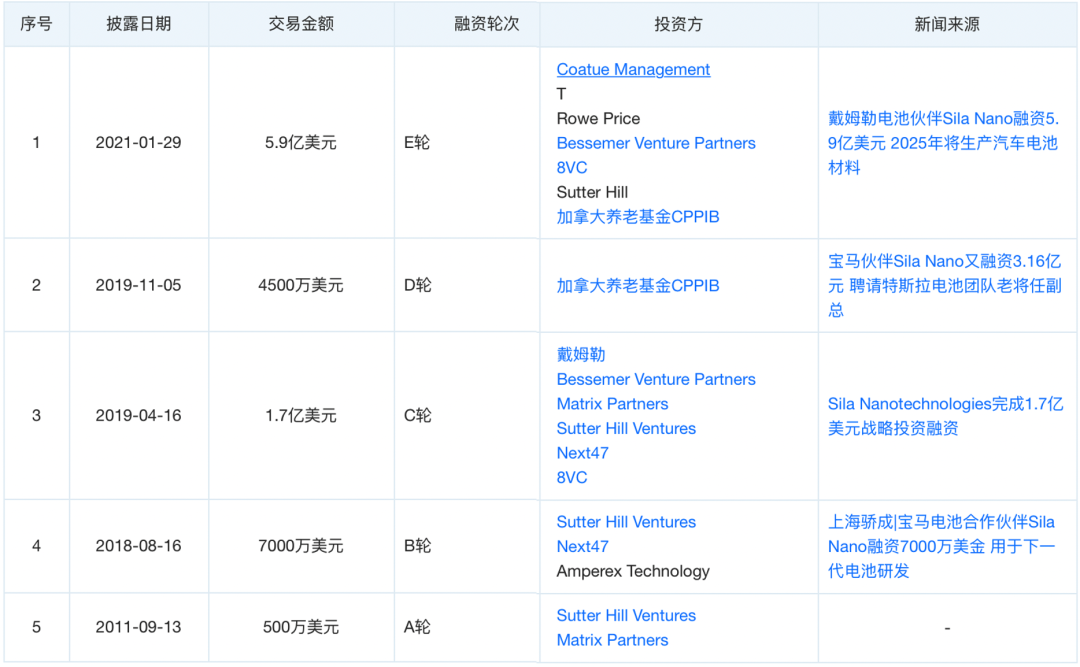1080x667 pixels.
Task: Click Matrix Partners in the A轮 row
Action: coord(612,640)
